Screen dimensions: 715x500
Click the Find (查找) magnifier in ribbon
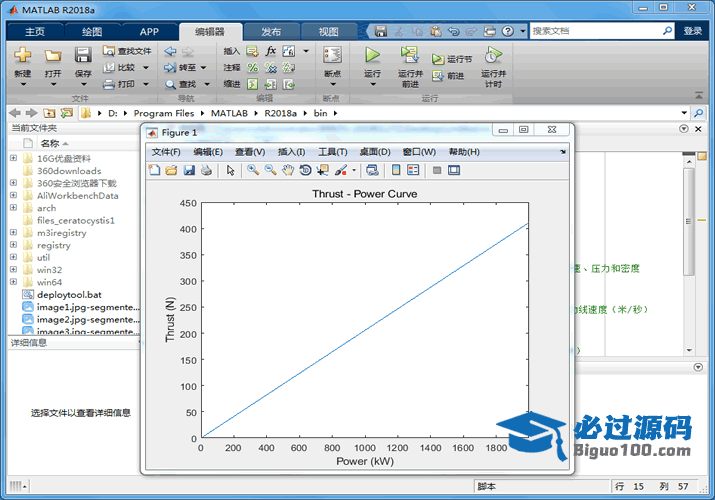click(x=170, y=84)
